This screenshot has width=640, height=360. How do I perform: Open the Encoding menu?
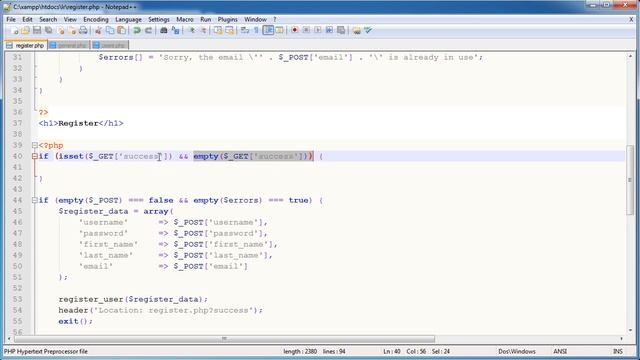(x=96, y=19)
